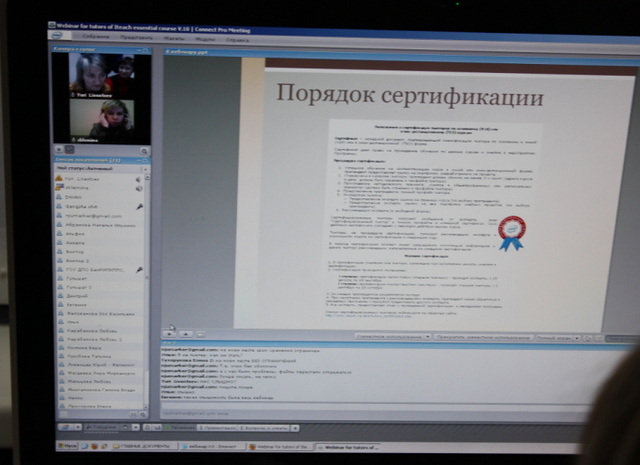The width and height of the screenshot is (640, 465).
Task: Launch Firefox quick launch icon
Action: click(95, 446)
